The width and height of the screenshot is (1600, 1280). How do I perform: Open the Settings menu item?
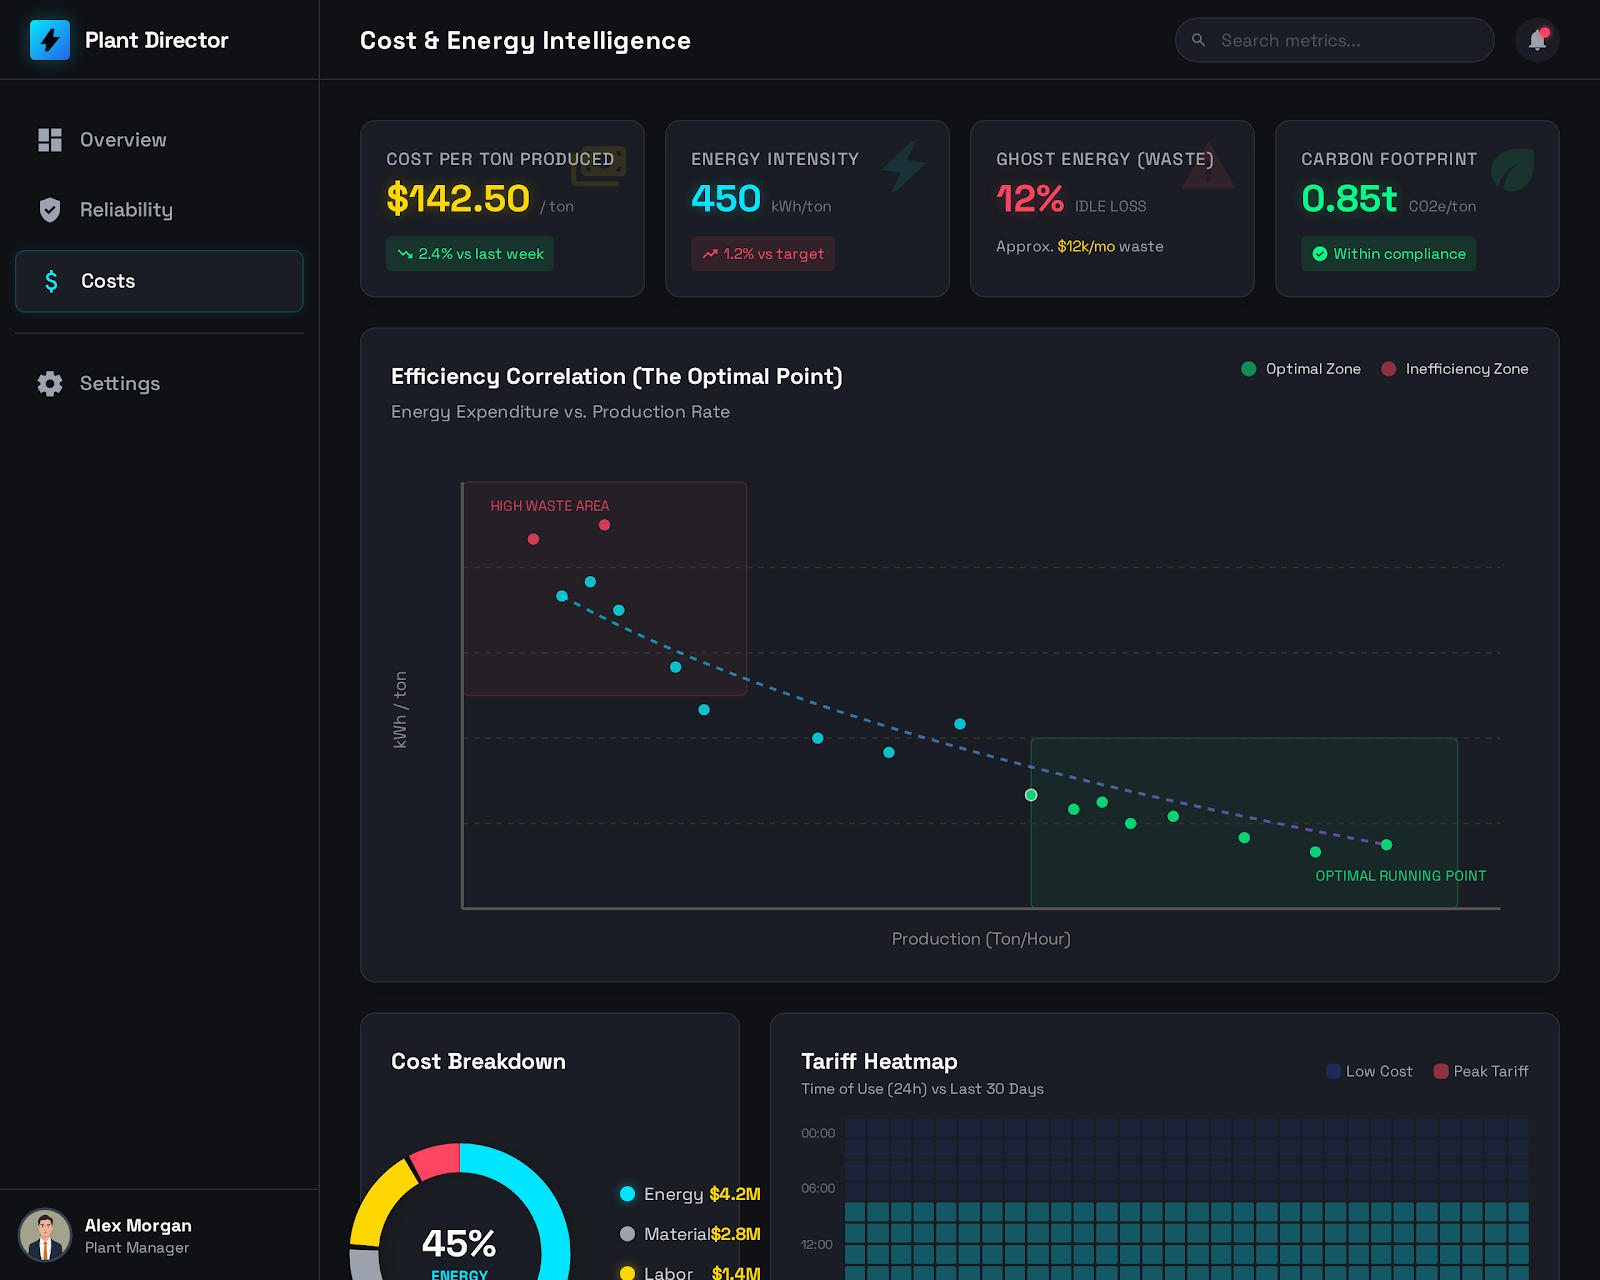coord(159,384)
